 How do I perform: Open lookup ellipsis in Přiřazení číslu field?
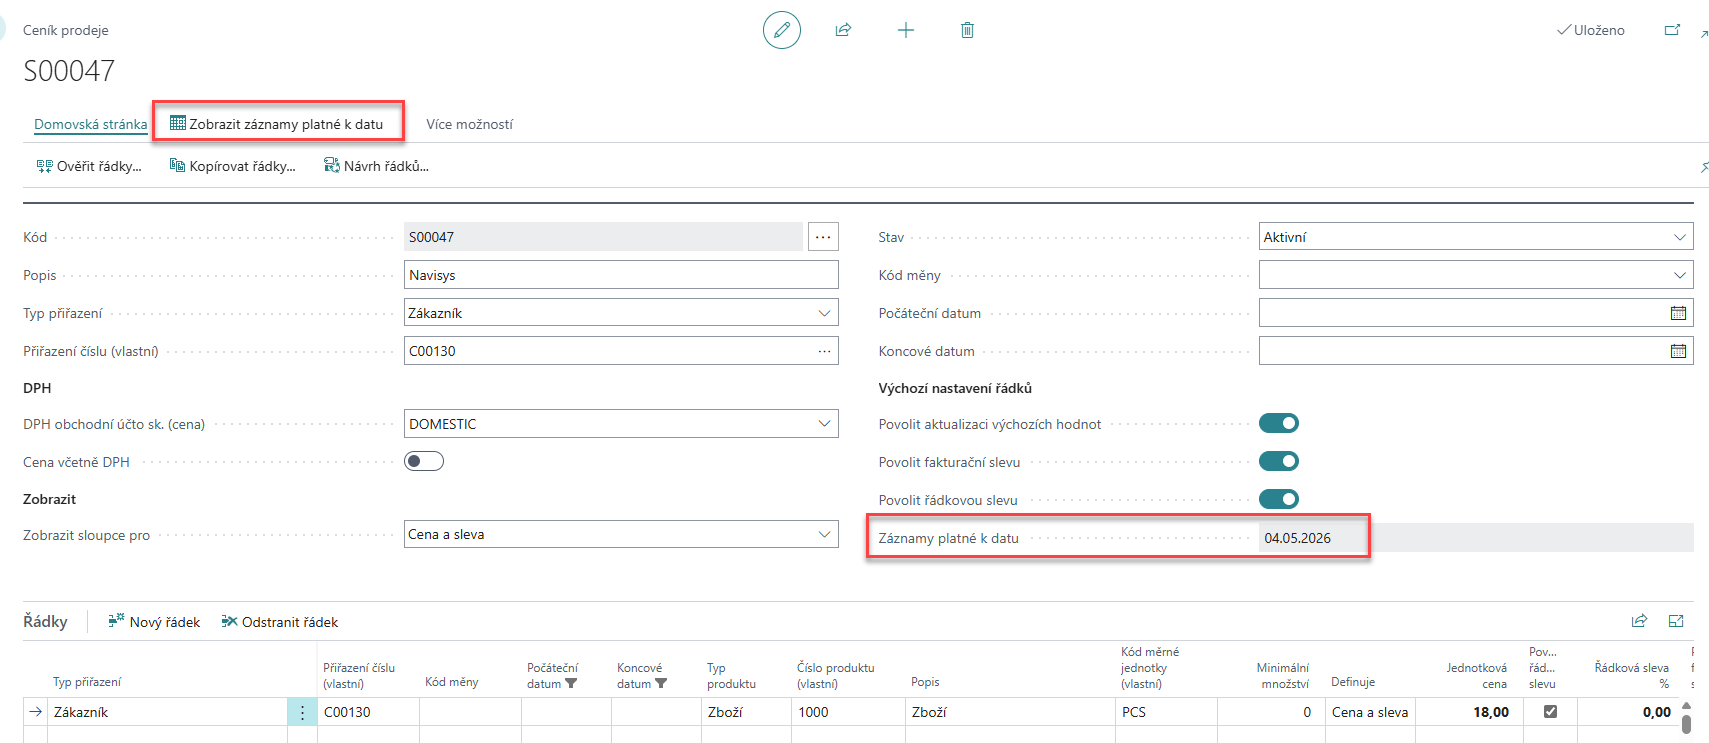824,351
